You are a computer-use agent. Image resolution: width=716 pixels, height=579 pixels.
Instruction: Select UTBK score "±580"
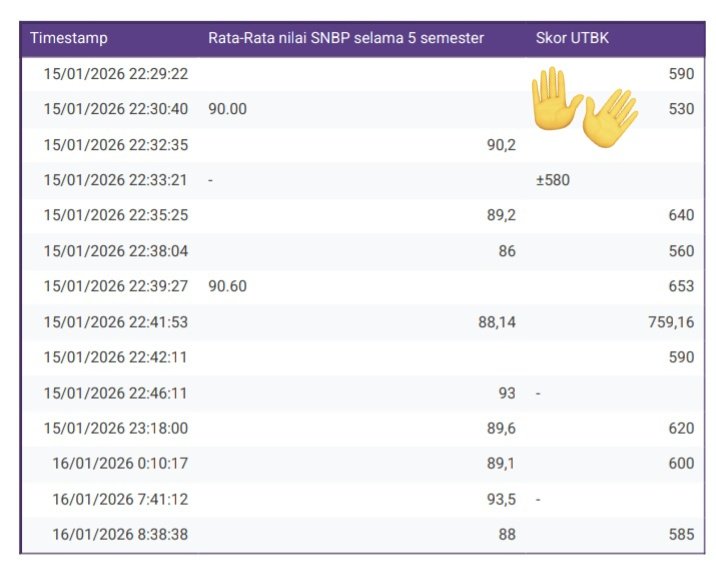tap(553, 180)
